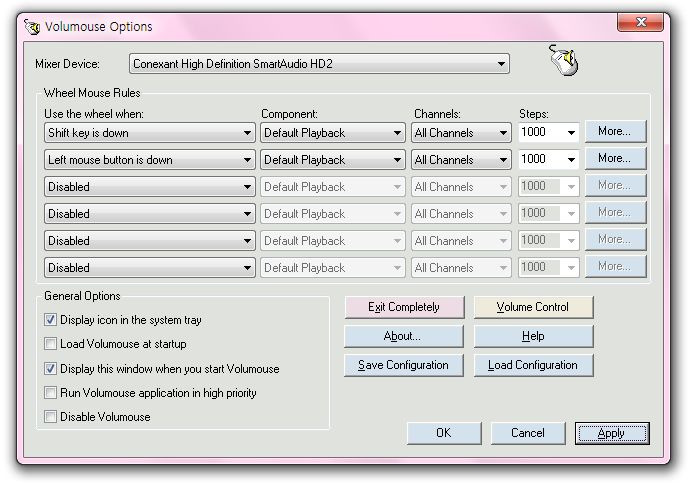Click the 'Volumouse Options' title text
This screenshot has width=689, height=483.
coord(98,26)
